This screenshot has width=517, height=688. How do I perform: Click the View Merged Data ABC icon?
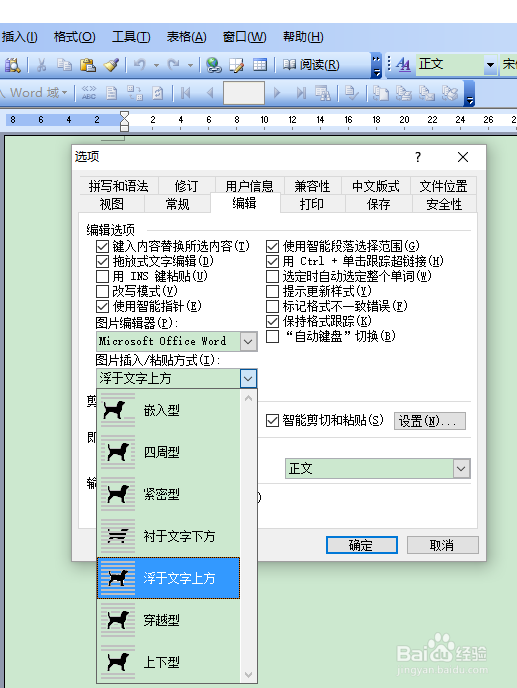pyautogui.click(x=89, y=93)
